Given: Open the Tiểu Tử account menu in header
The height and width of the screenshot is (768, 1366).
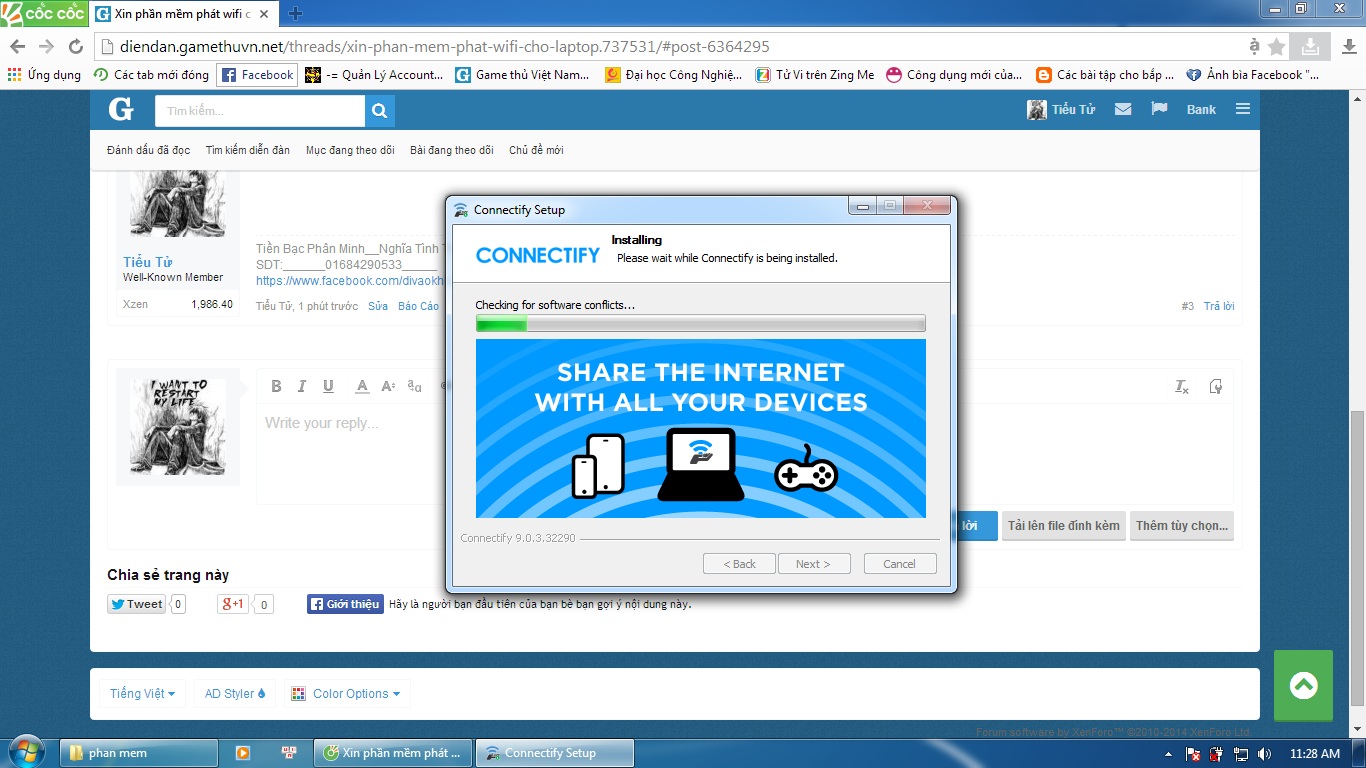Looking at the screenshot, I should (x=1061, y=110).
